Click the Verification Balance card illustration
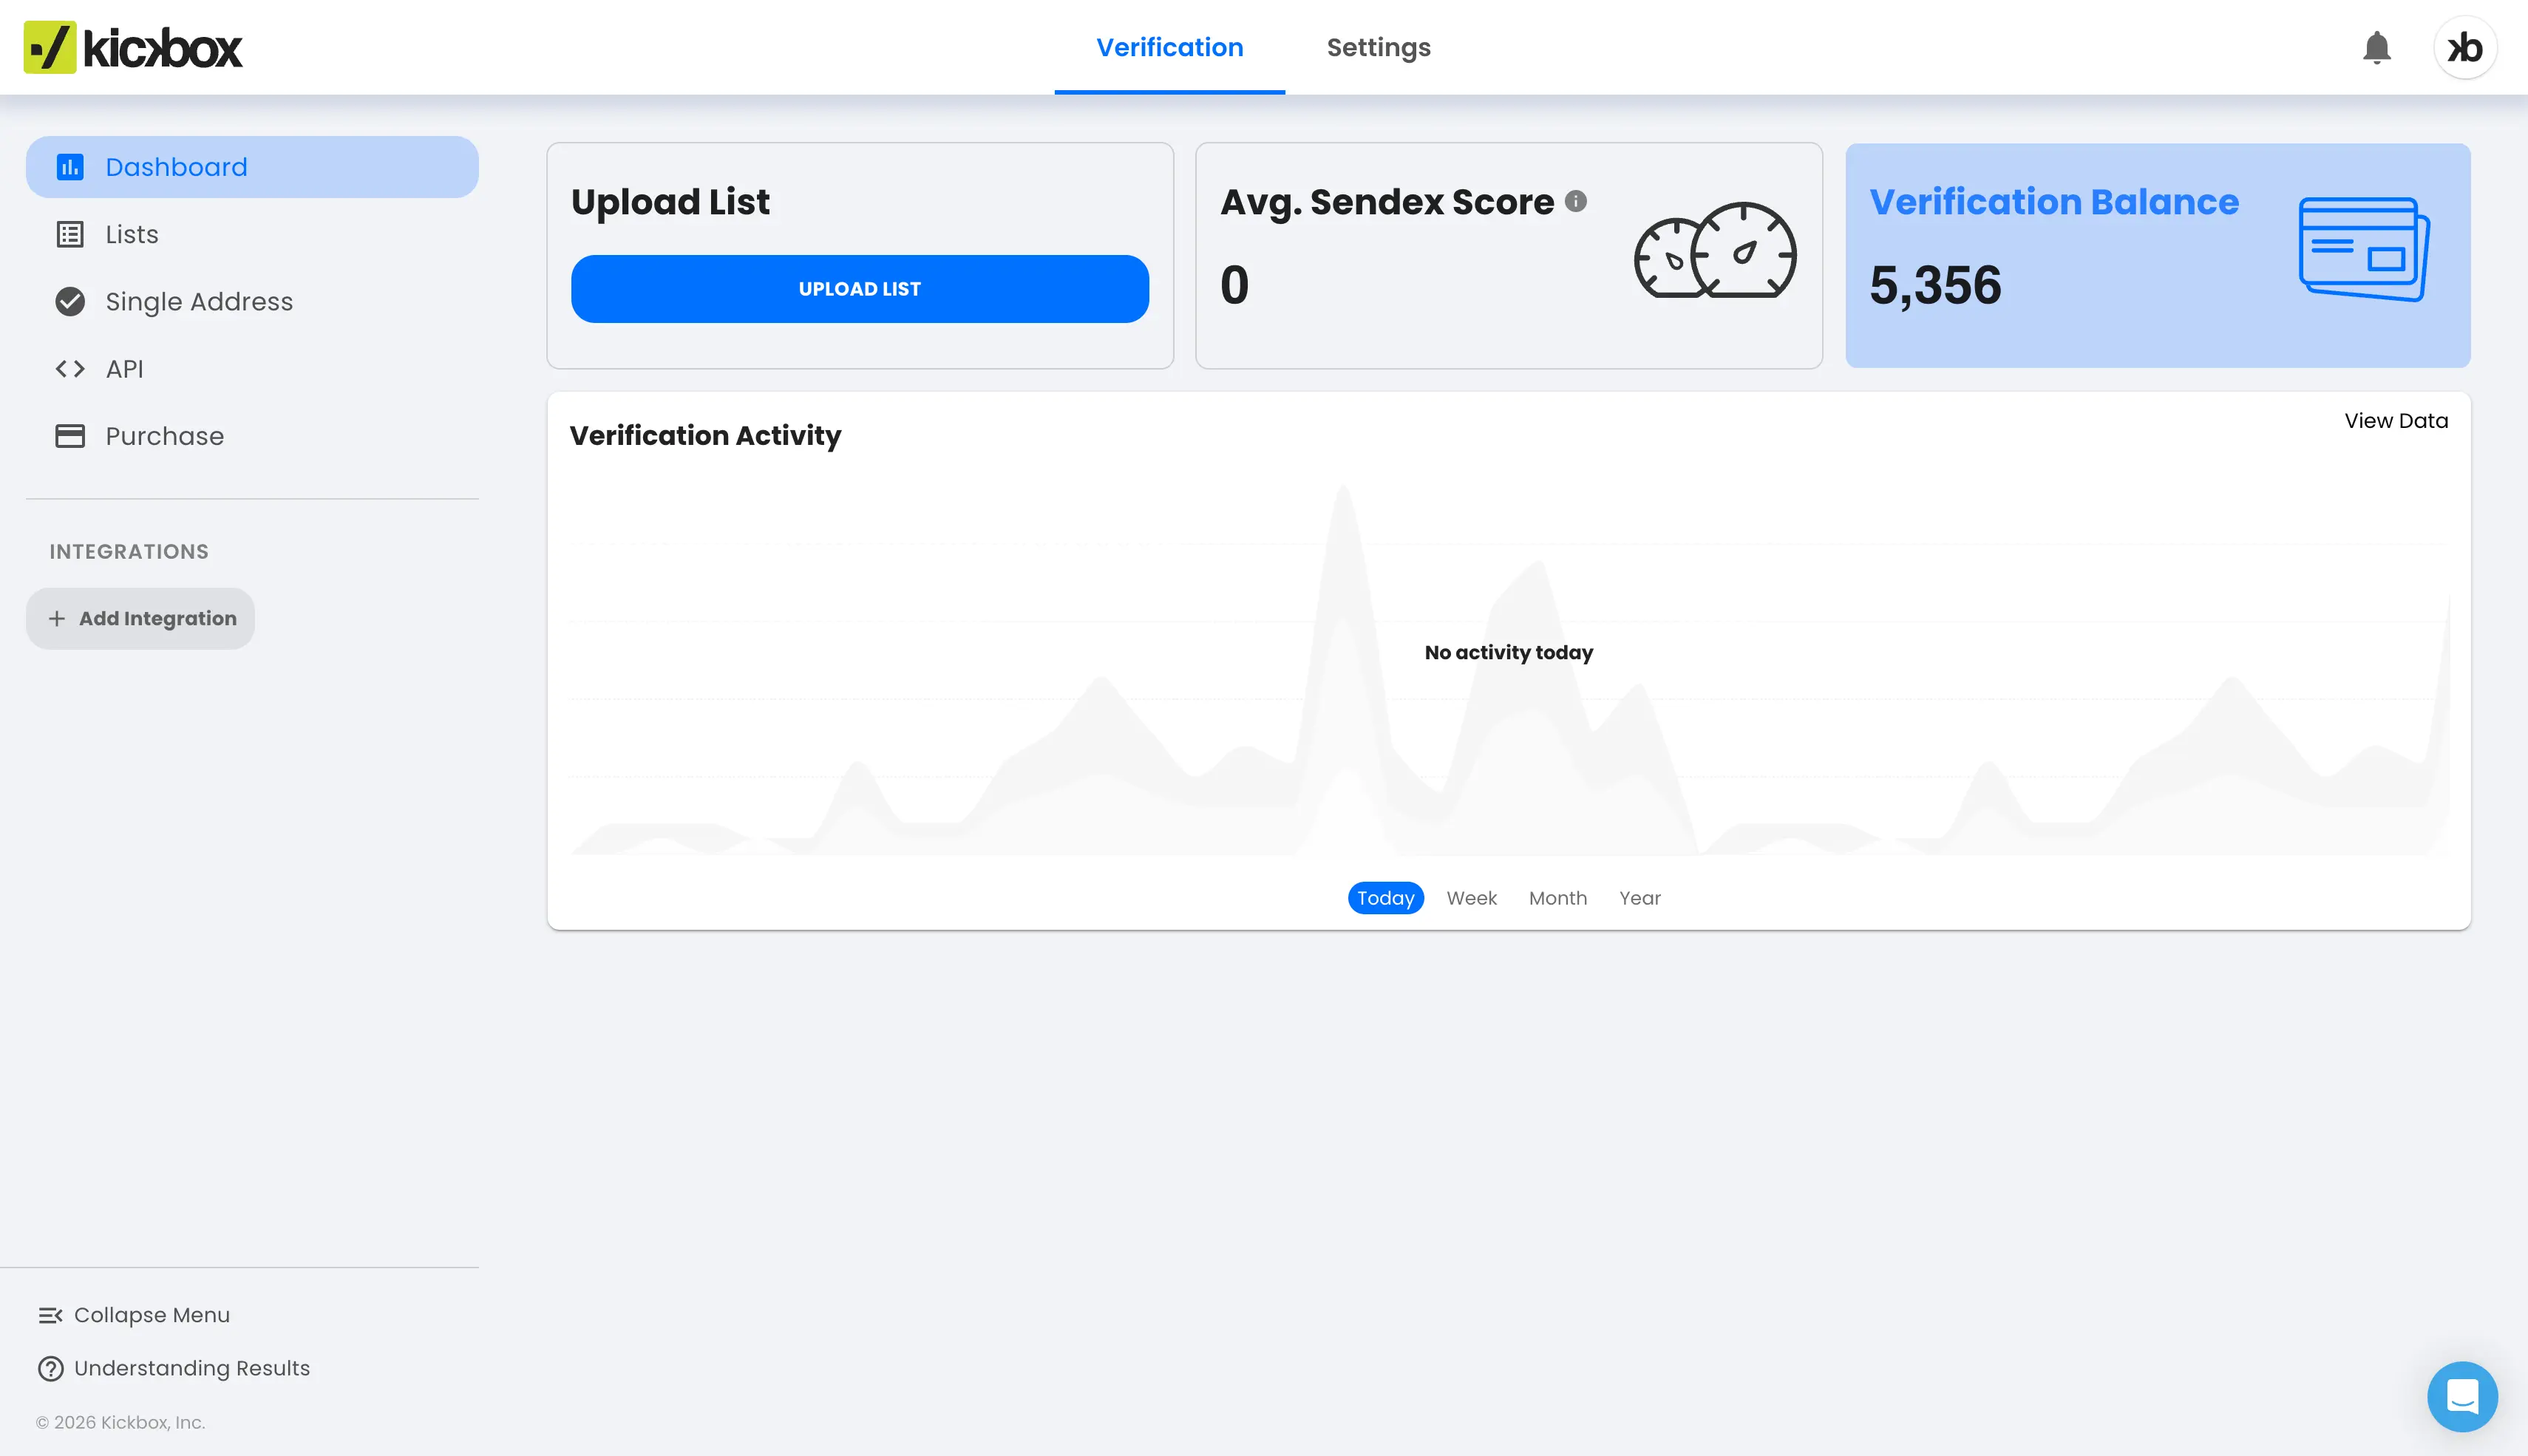2528x1456 pixels. point(2364,249)
